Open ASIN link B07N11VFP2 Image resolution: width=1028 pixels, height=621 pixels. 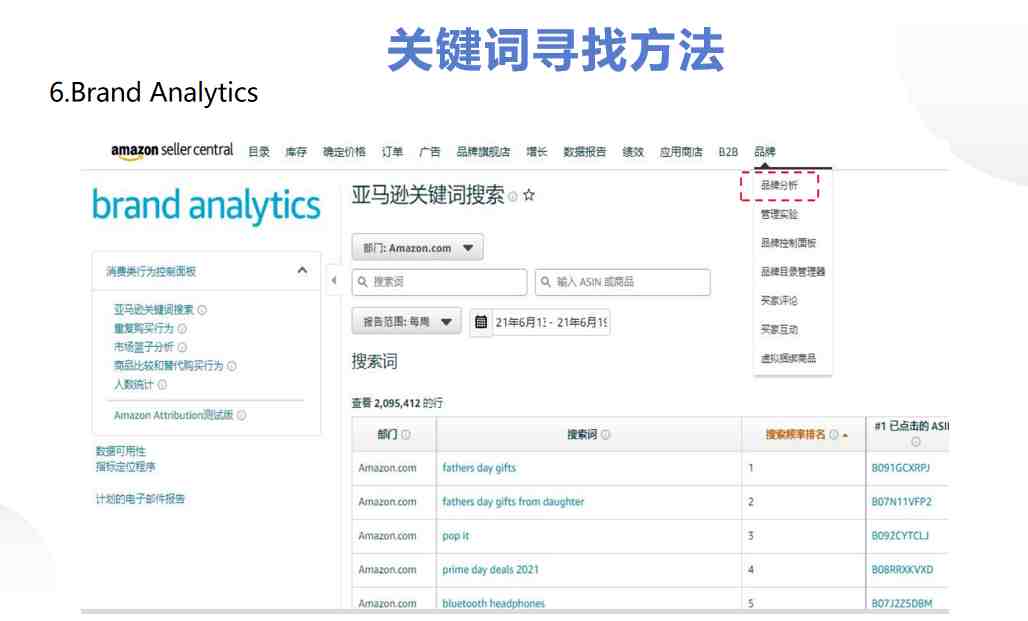pos(901,502)
